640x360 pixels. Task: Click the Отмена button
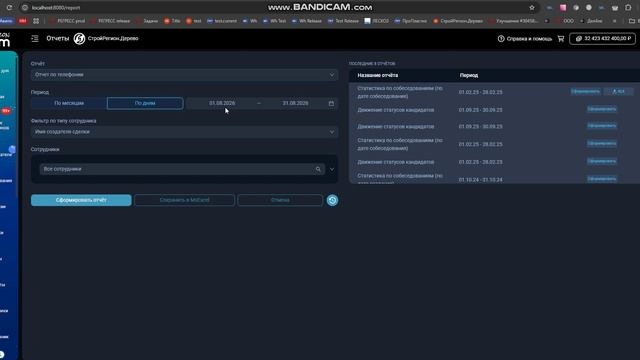(280, 200)
